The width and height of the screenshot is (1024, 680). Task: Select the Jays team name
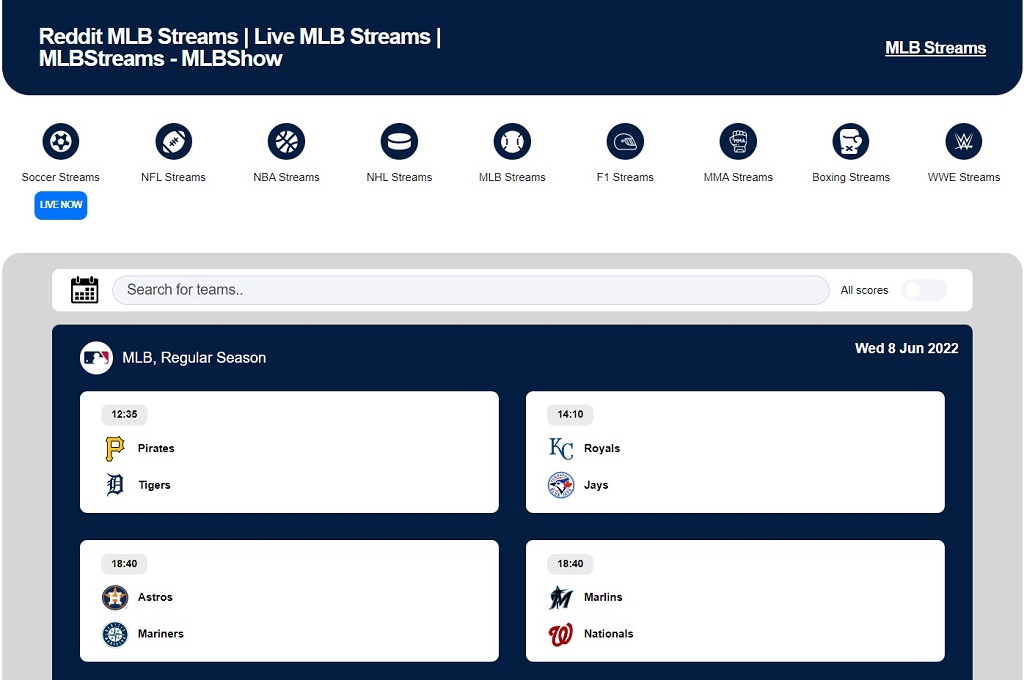[596, 485]
